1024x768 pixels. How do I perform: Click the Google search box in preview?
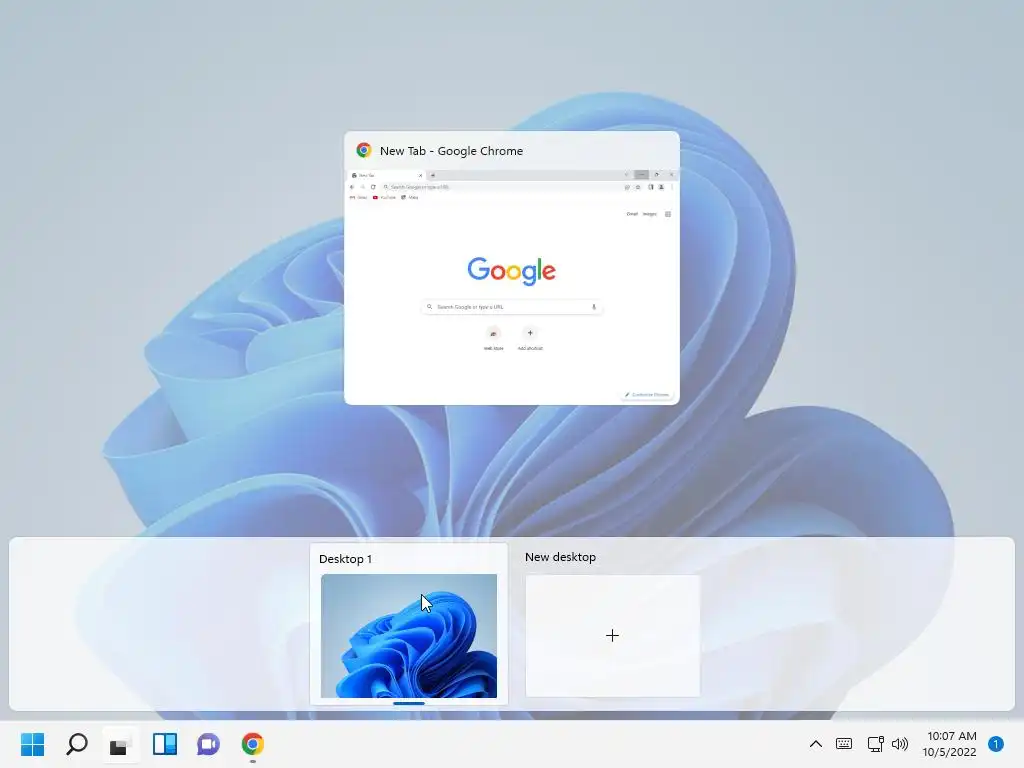511,306
